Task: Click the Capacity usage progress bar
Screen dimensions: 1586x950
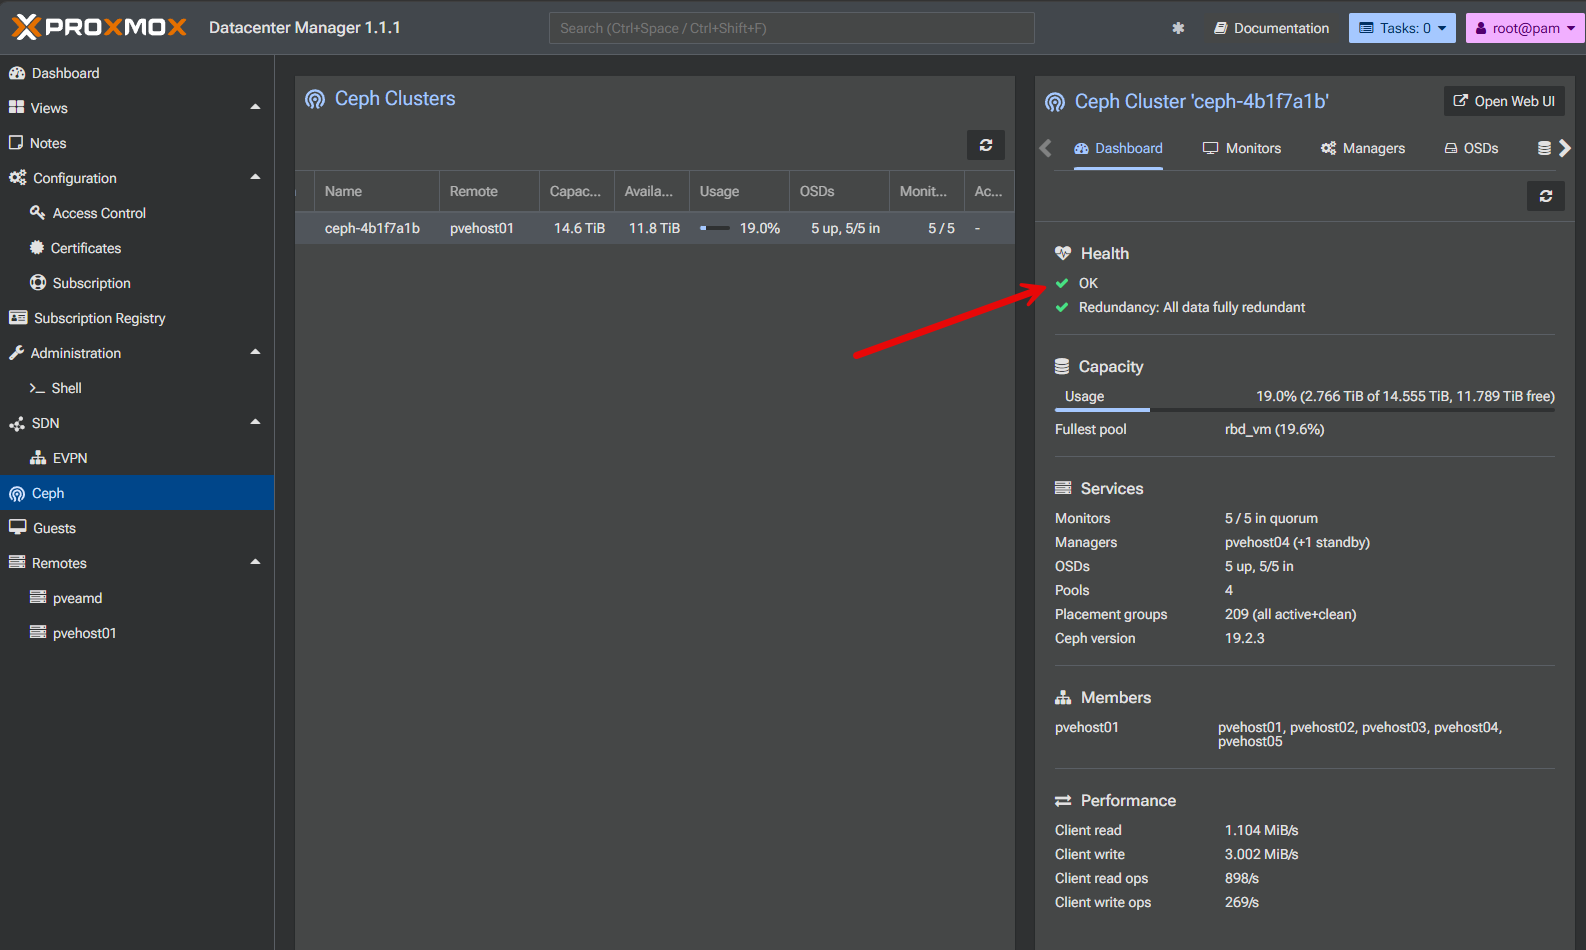Action: tap(1305, 410)
